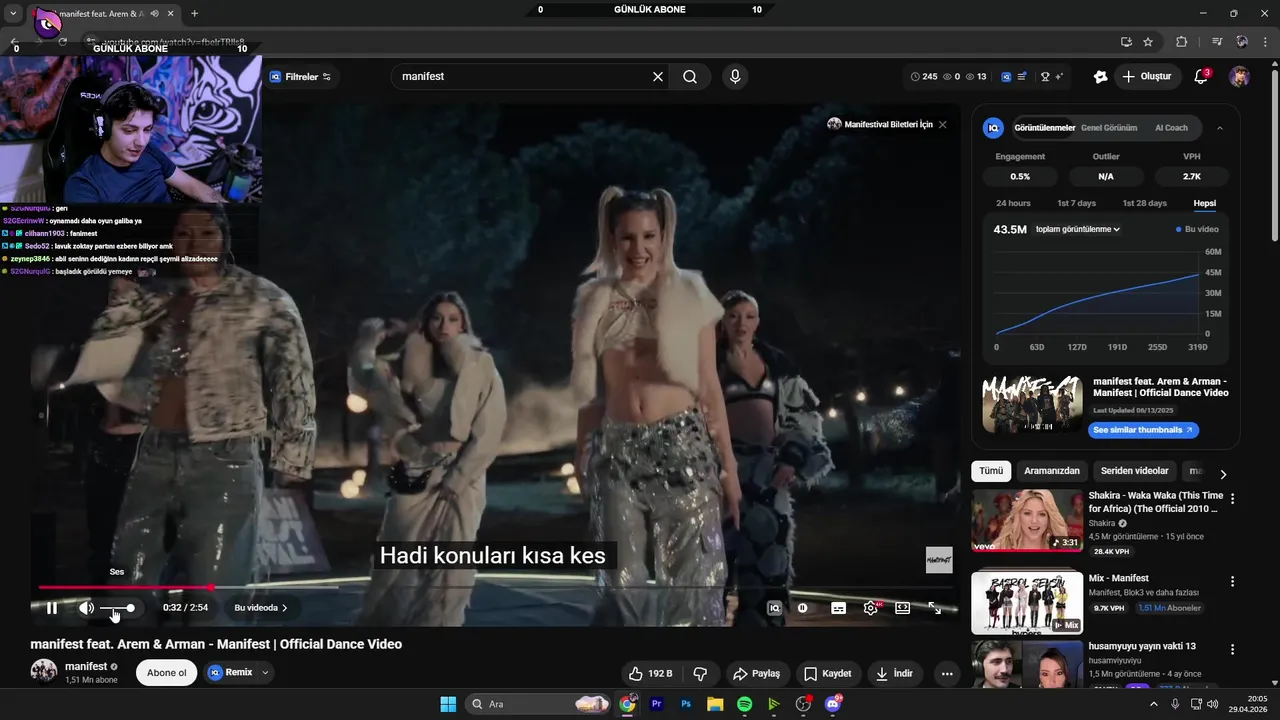Pause the video with the player pause button
The height and width of the screenshot is (720, 1280).
pyautogui.click(x=52, y=608)
